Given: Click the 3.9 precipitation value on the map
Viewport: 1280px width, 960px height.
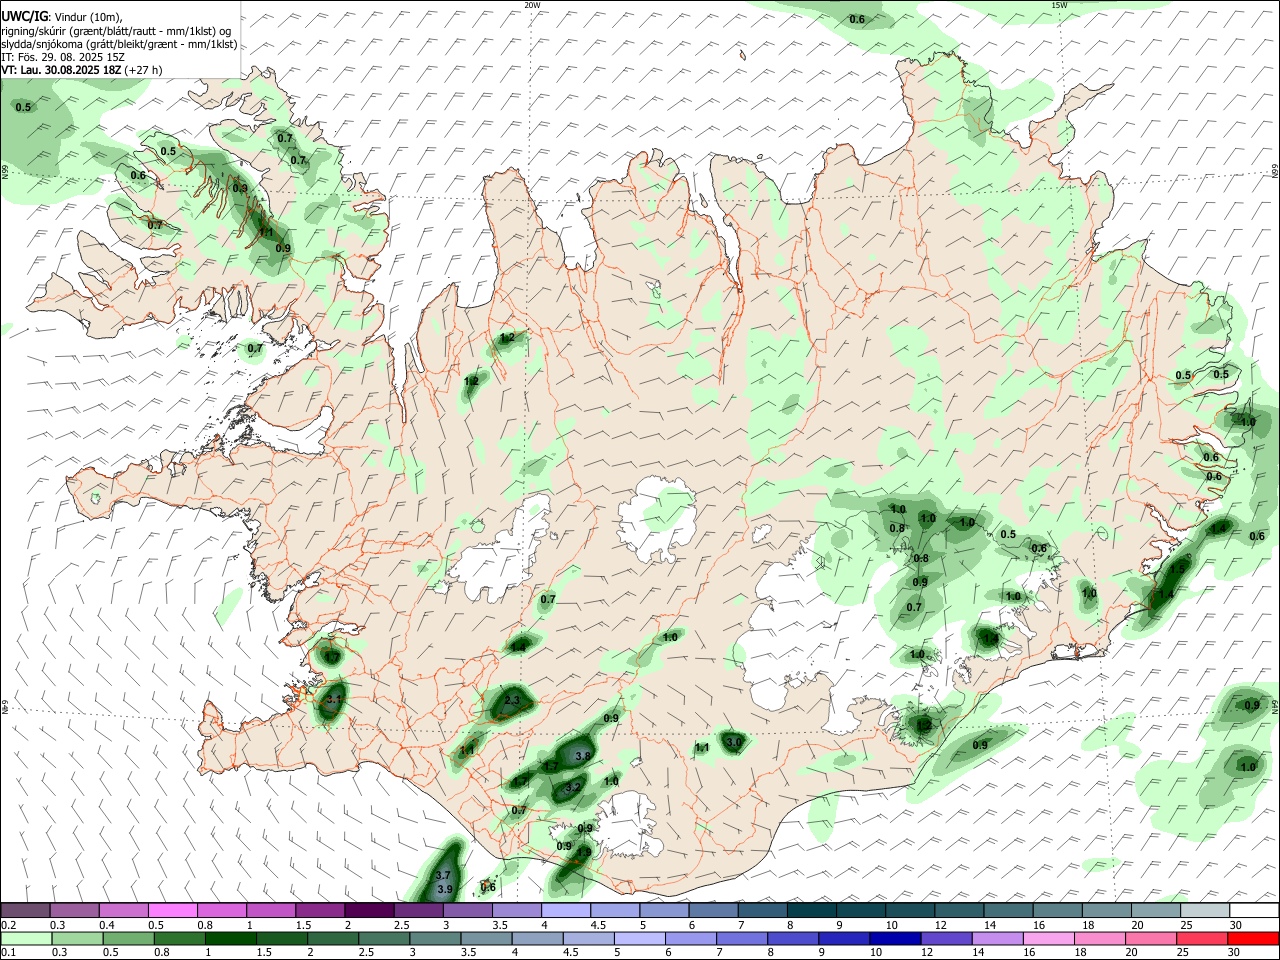Looking at the screenshot, I should (445, 889).
